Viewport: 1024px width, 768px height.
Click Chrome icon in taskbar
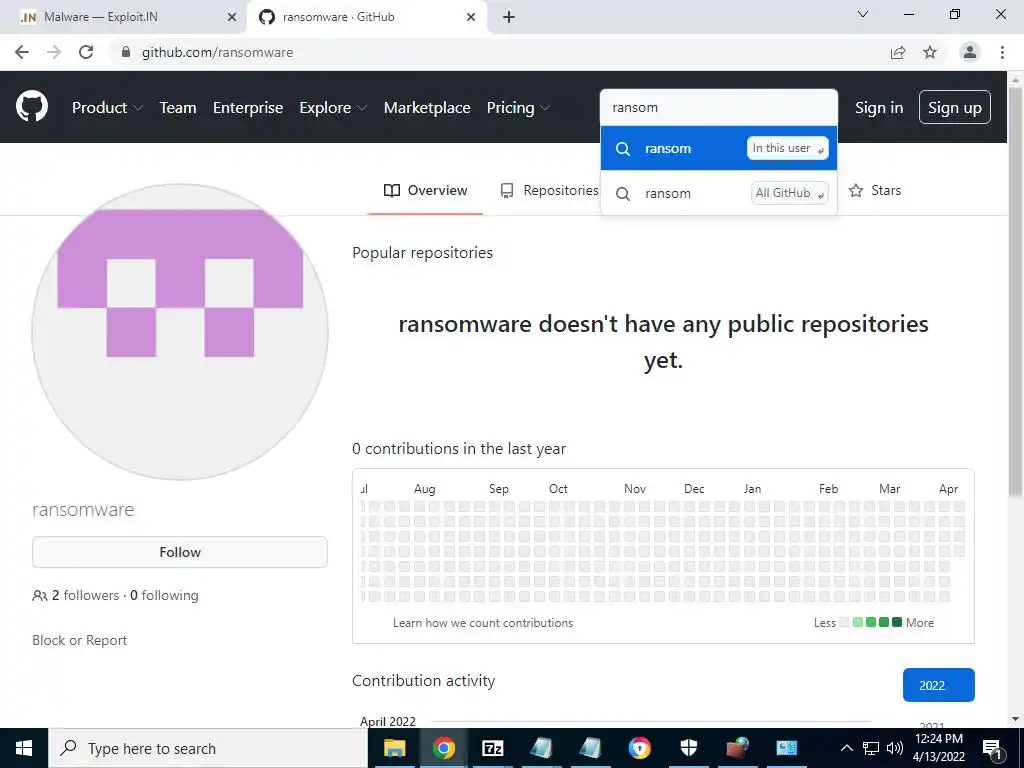click(443, 748)
